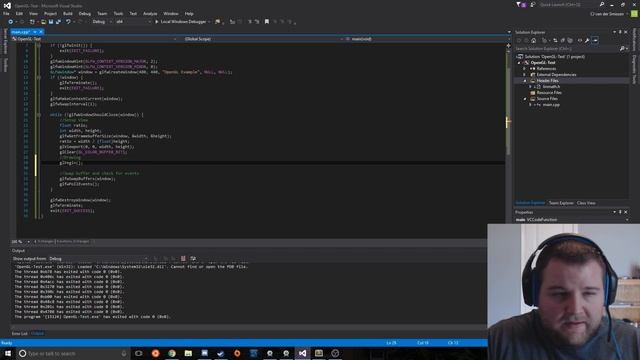Image resolution: width=640 pixels, height=360 pixels.
Task: Select main.cpp in Solution Explorer
Action: [x=551, y=105]
